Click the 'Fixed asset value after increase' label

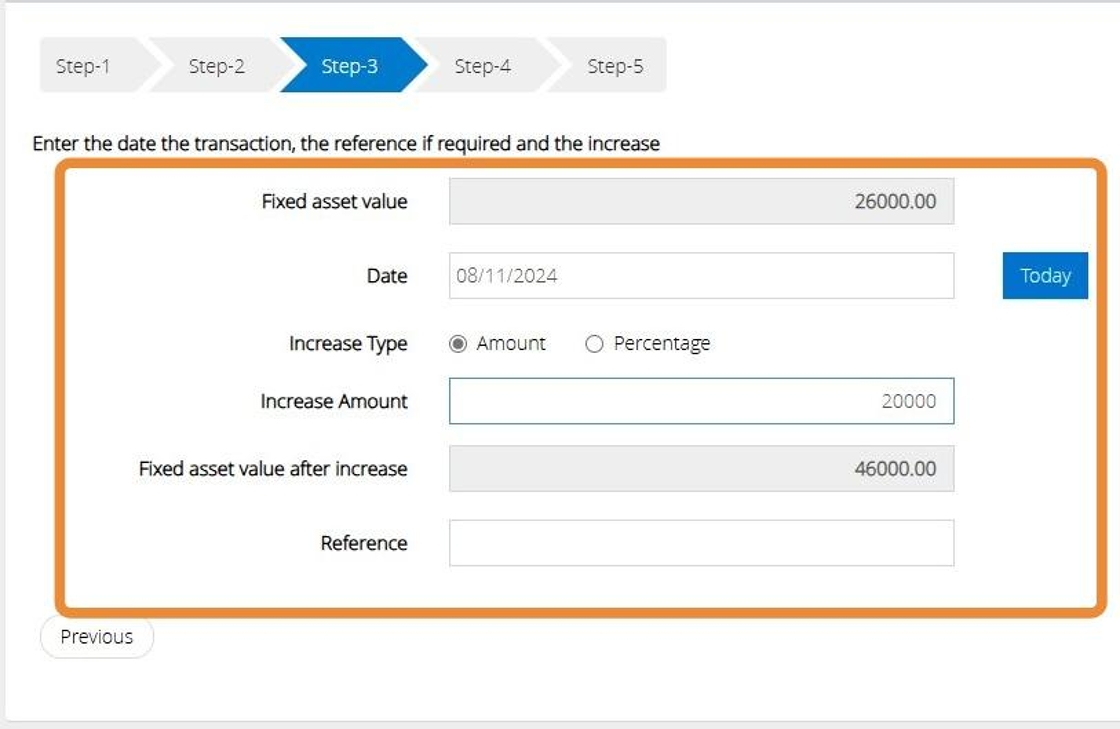coord(273,468)
